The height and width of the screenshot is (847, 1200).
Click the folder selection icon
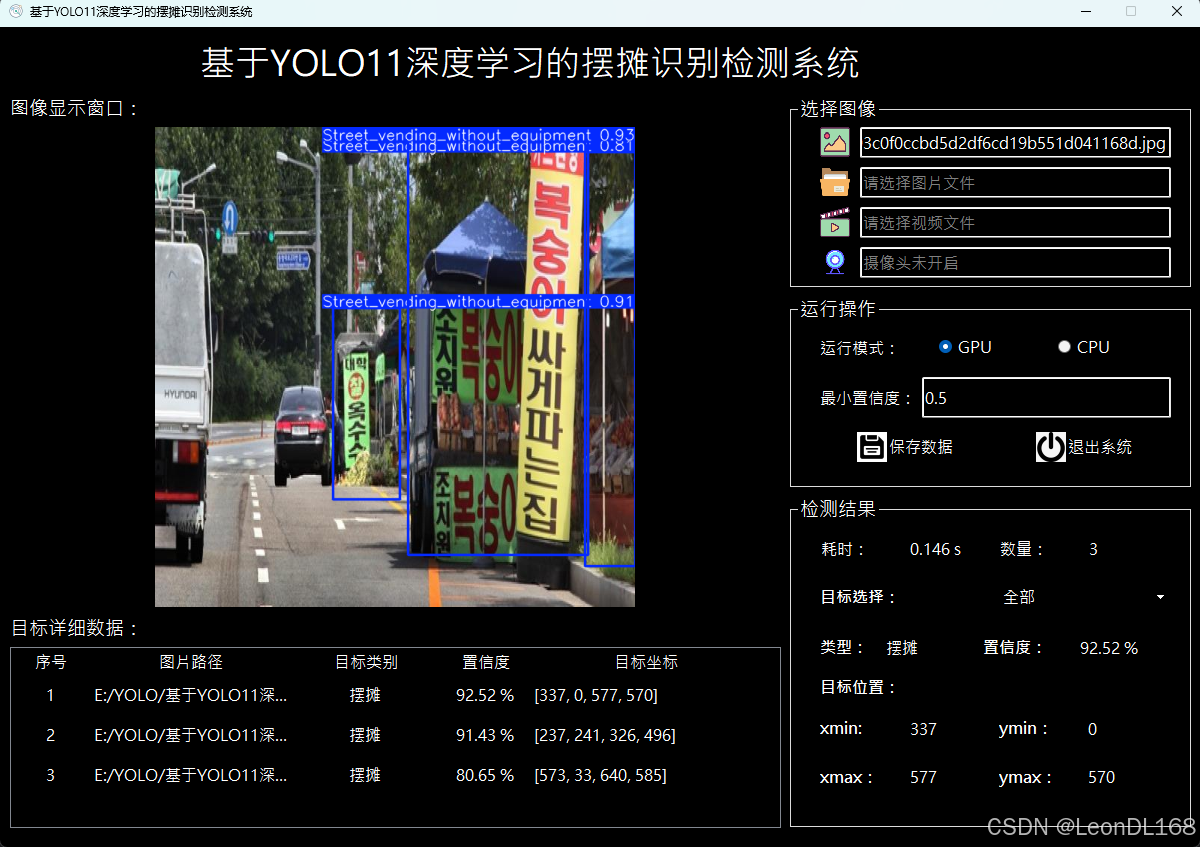835,182
